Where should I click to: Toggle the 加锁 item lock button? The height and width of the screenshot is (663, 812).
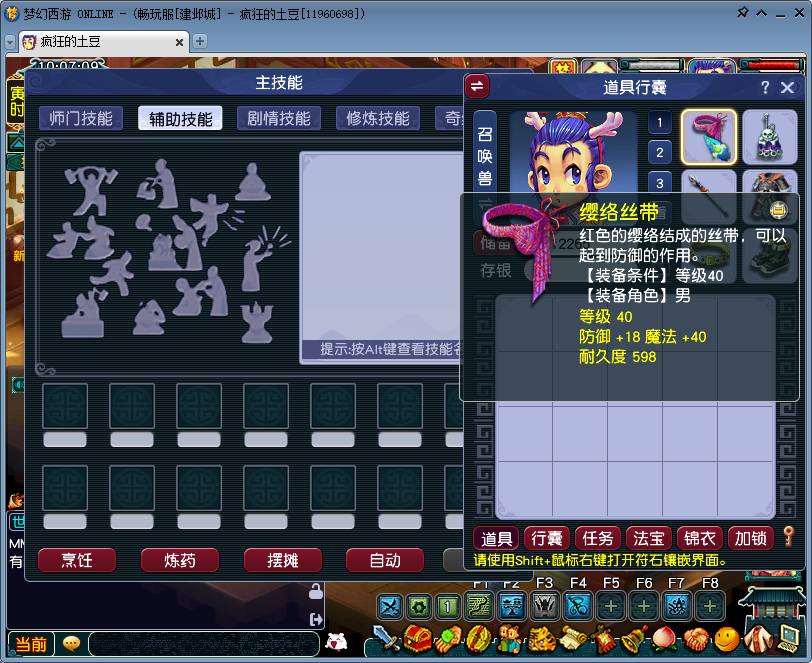click(x=751, y=538)
